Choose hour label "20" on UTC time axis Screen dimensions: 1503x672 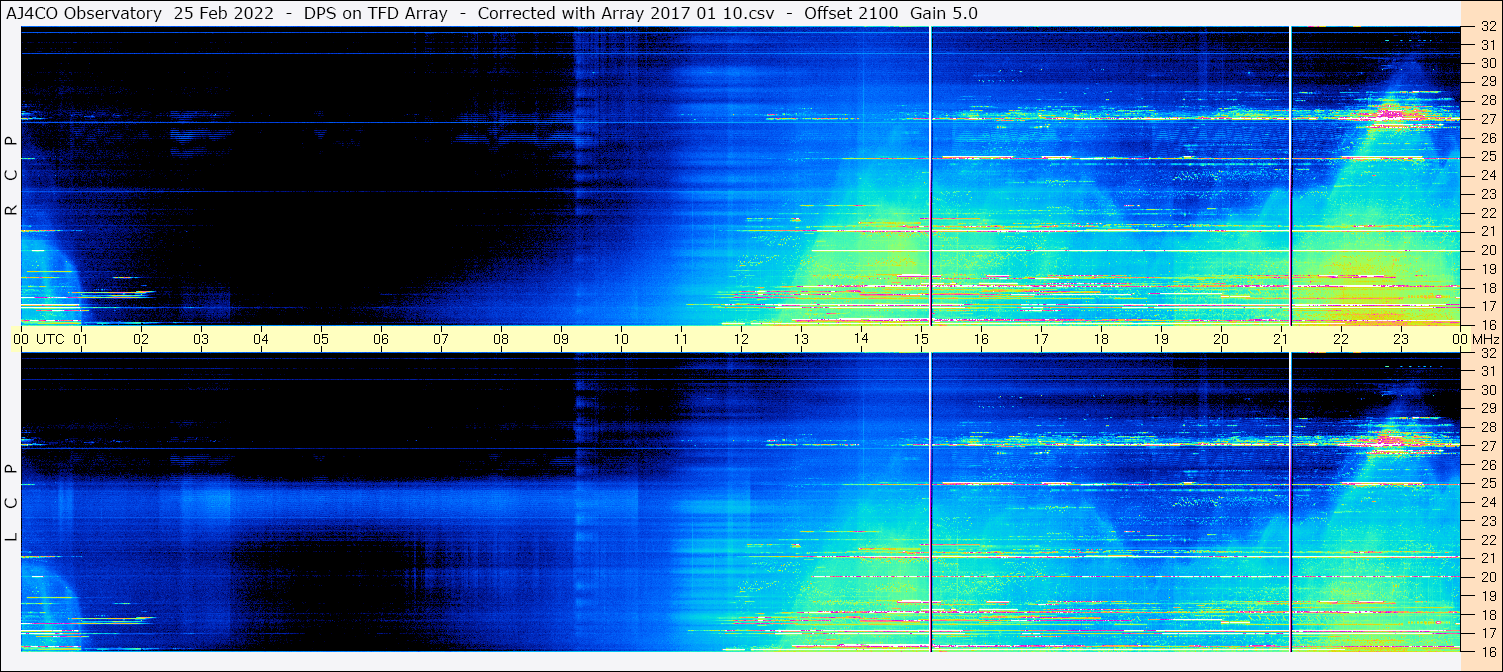1221,339
